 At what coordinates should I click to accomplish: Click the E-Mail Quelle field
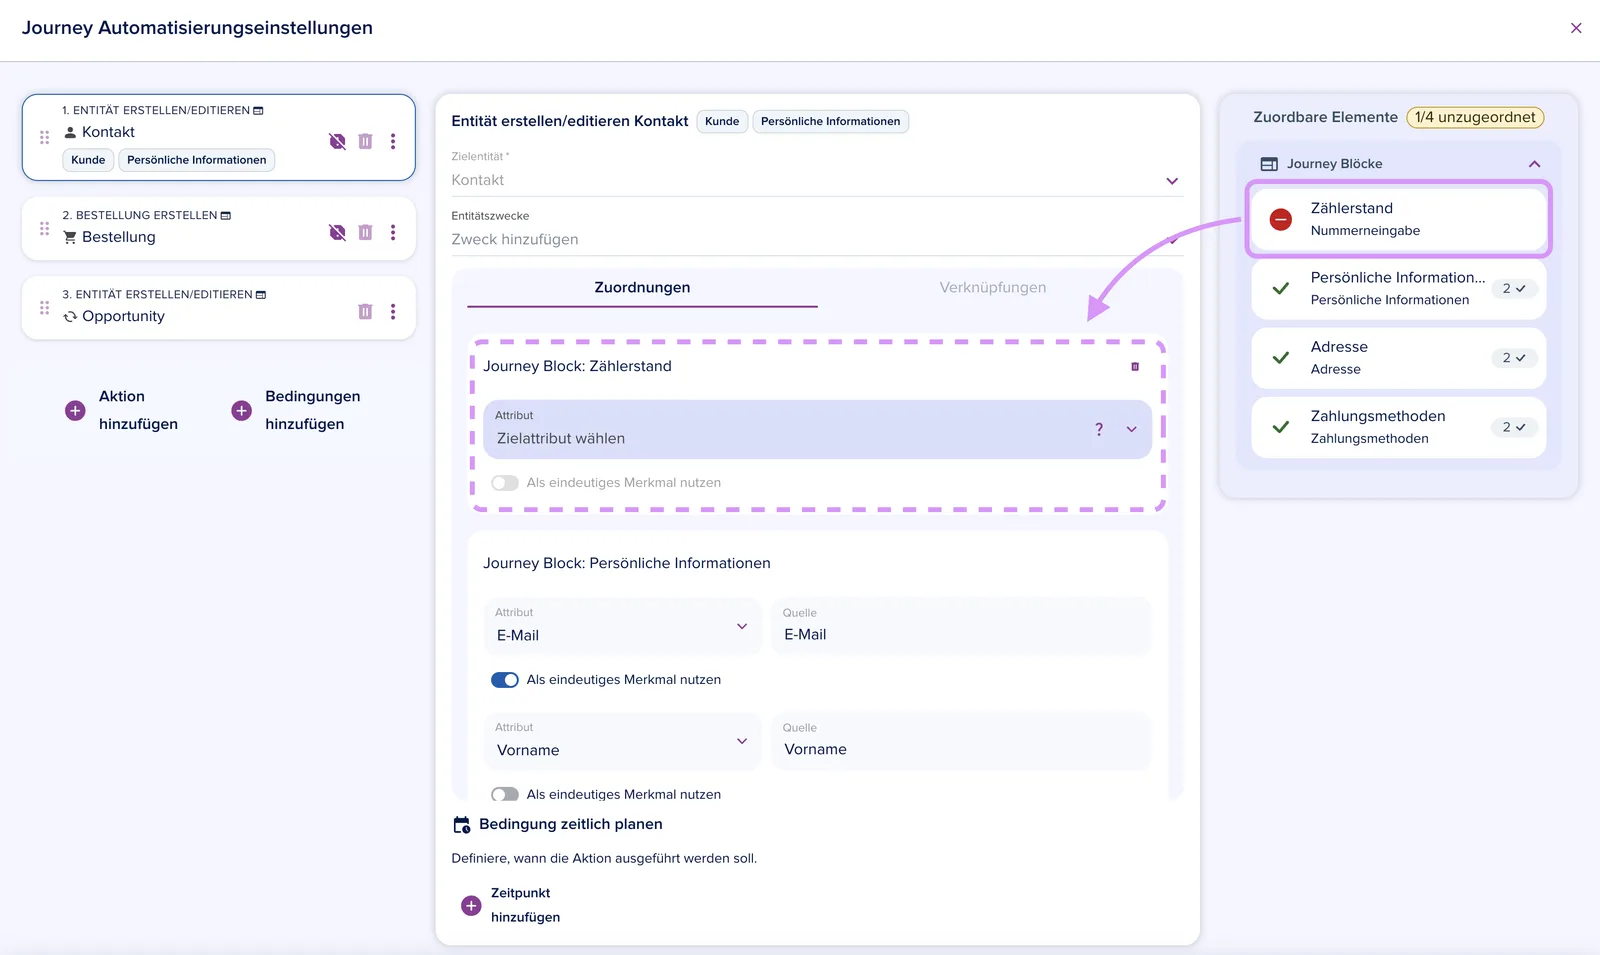[961, 627]
